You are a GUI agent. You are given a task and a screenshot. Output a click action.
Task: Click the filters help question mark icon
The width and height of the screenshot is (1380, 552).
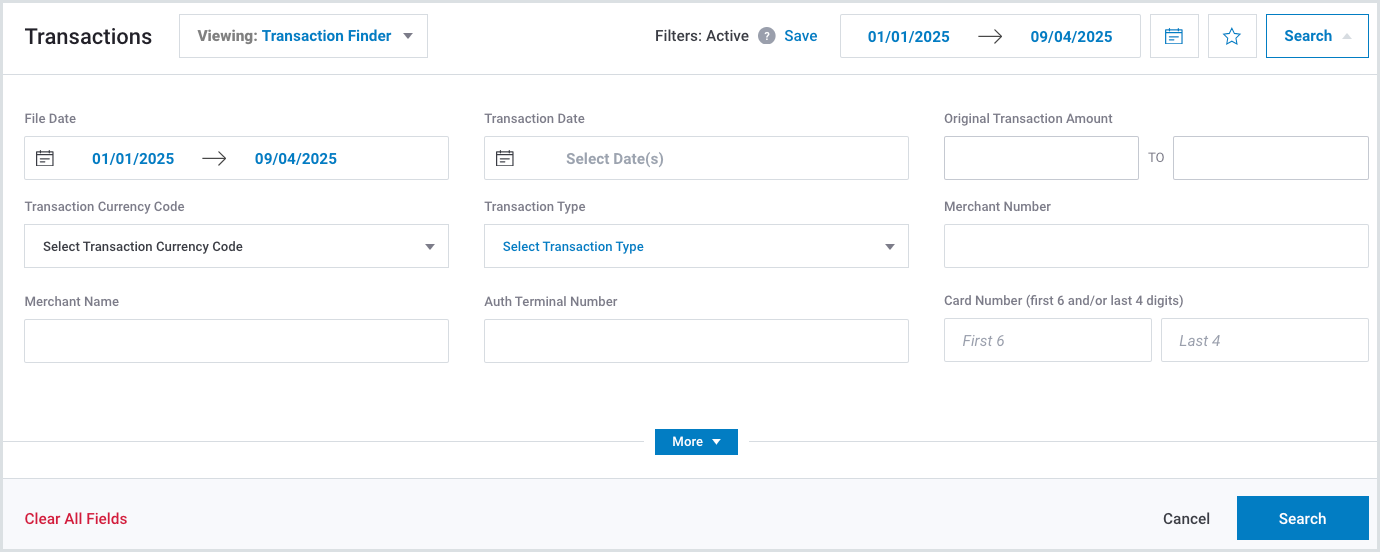pyautogui.click(x=766, y=36)
